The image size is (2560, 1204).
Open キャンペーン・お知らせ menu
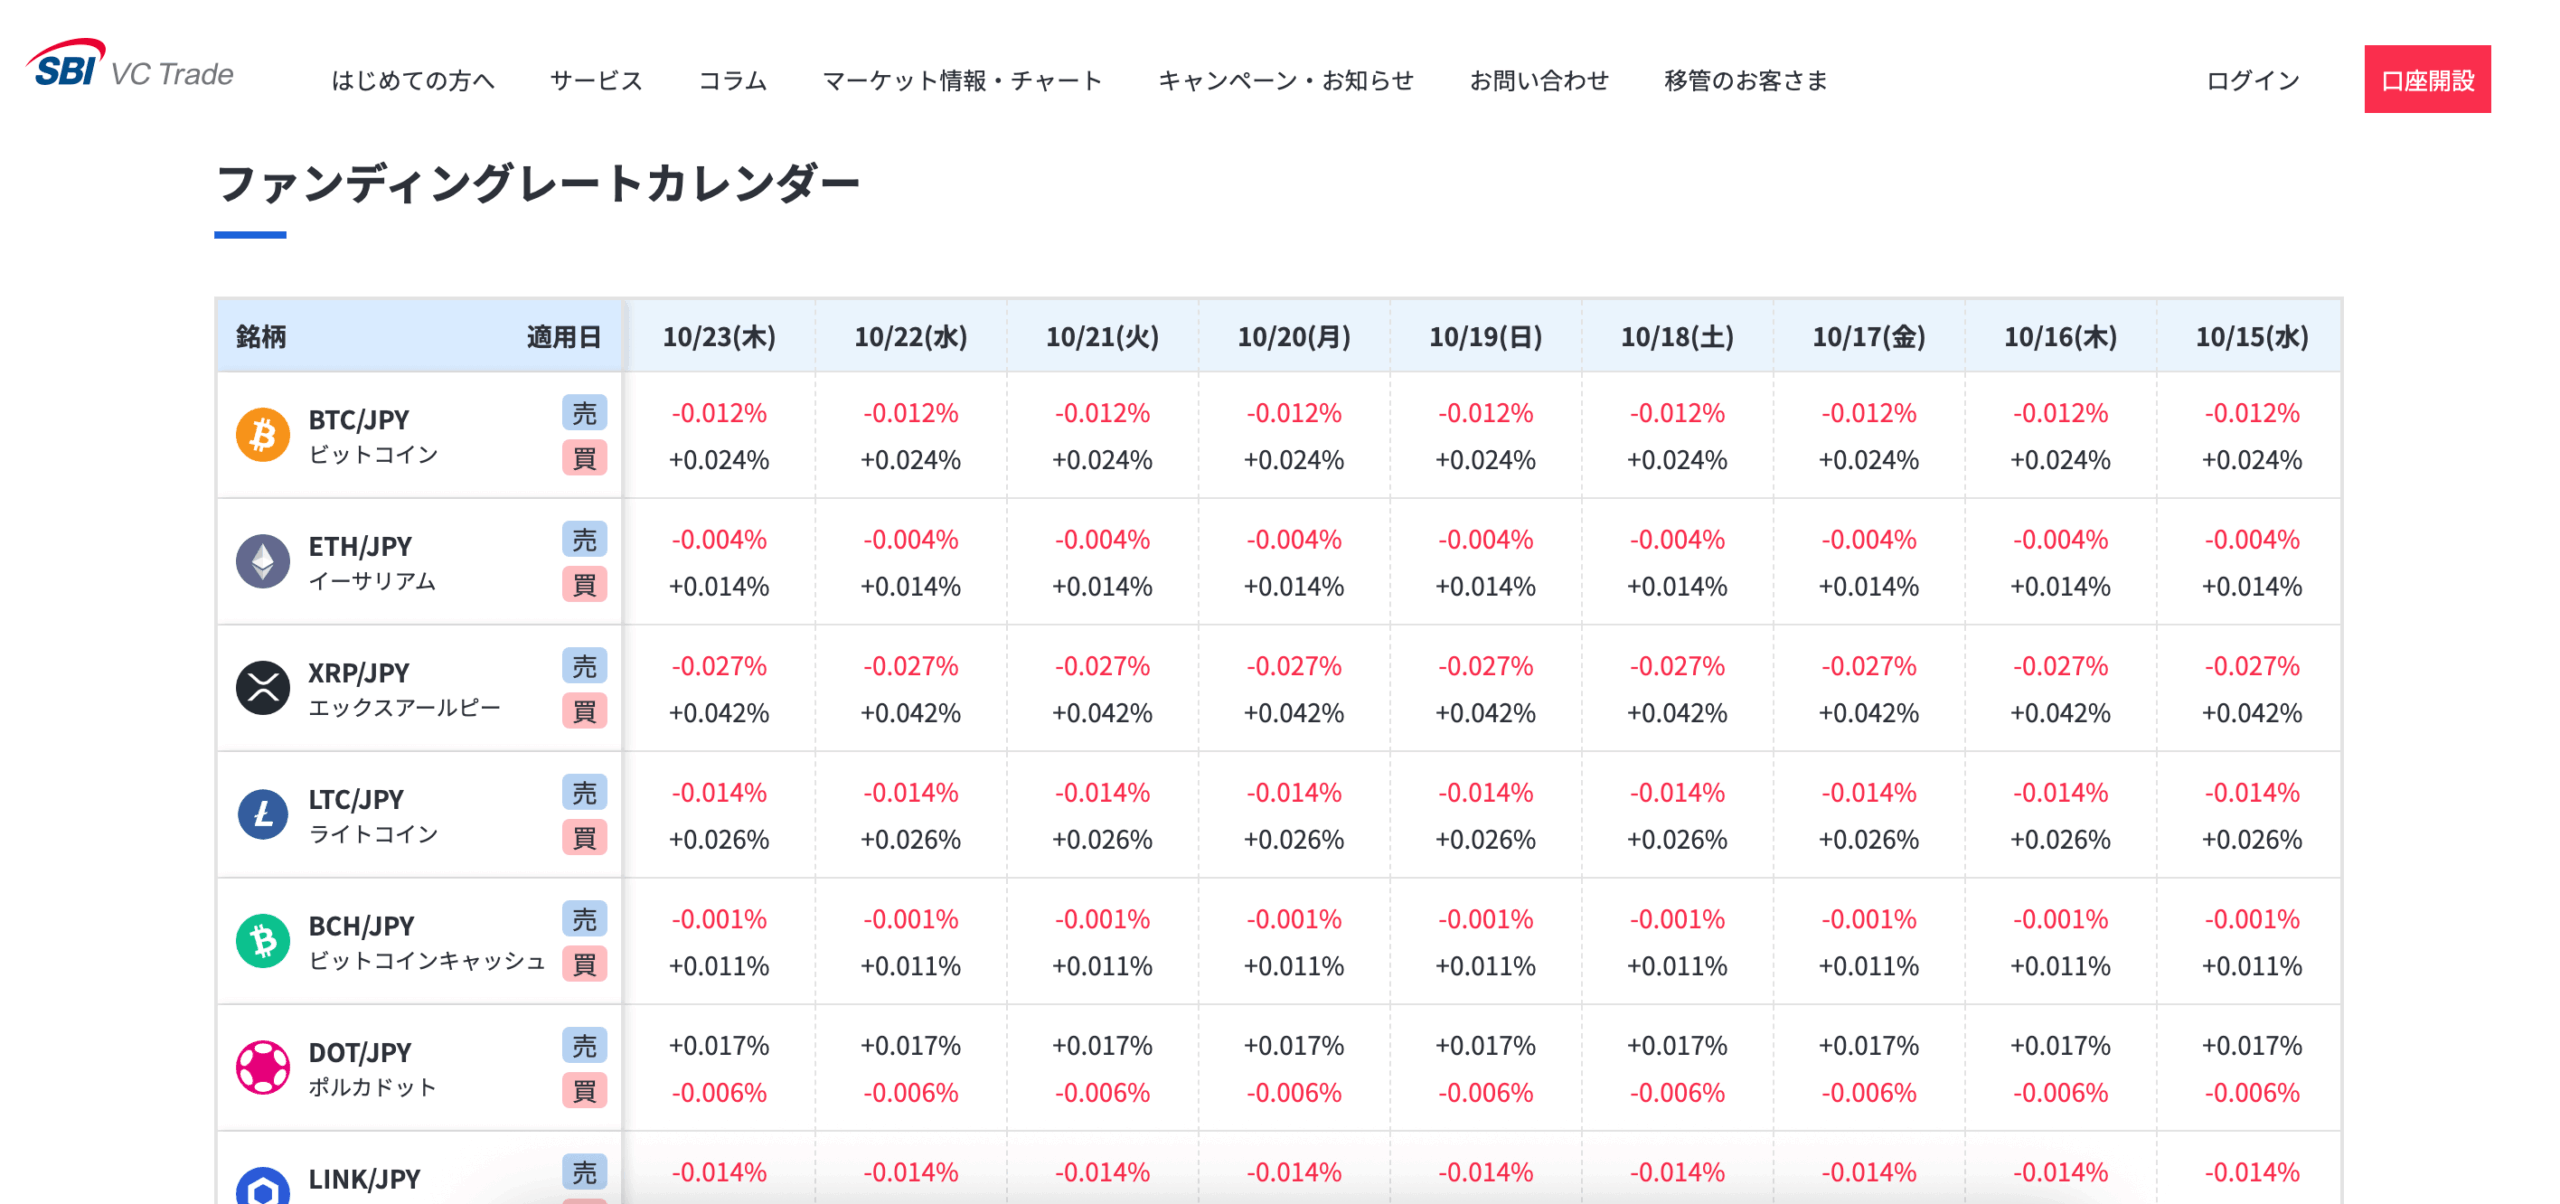1286,80
